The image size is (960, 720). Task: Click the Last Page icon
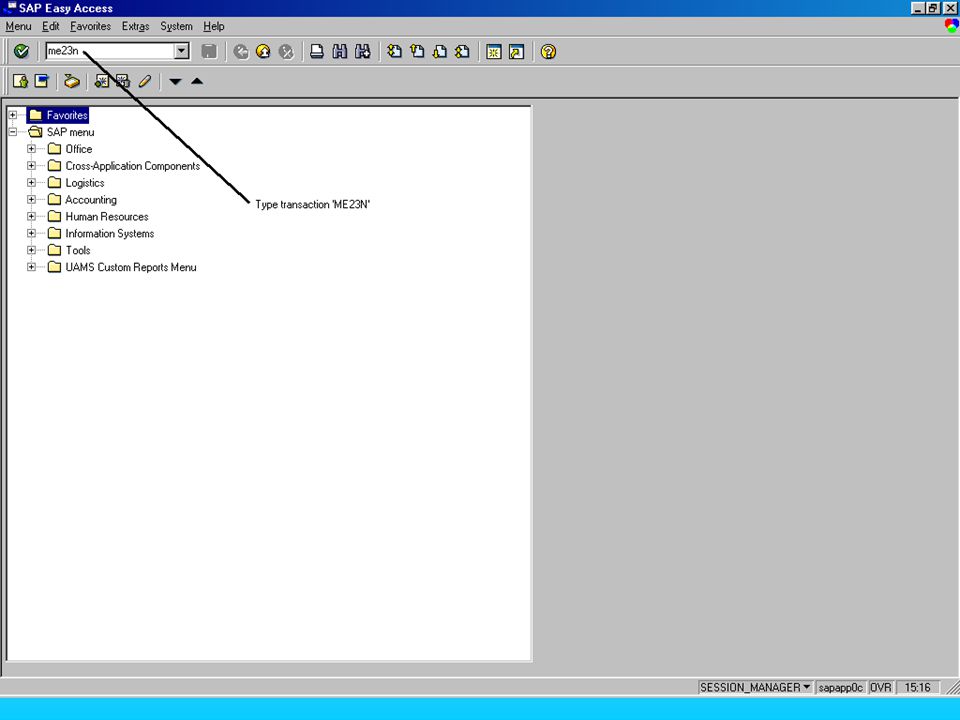(462, 51)
